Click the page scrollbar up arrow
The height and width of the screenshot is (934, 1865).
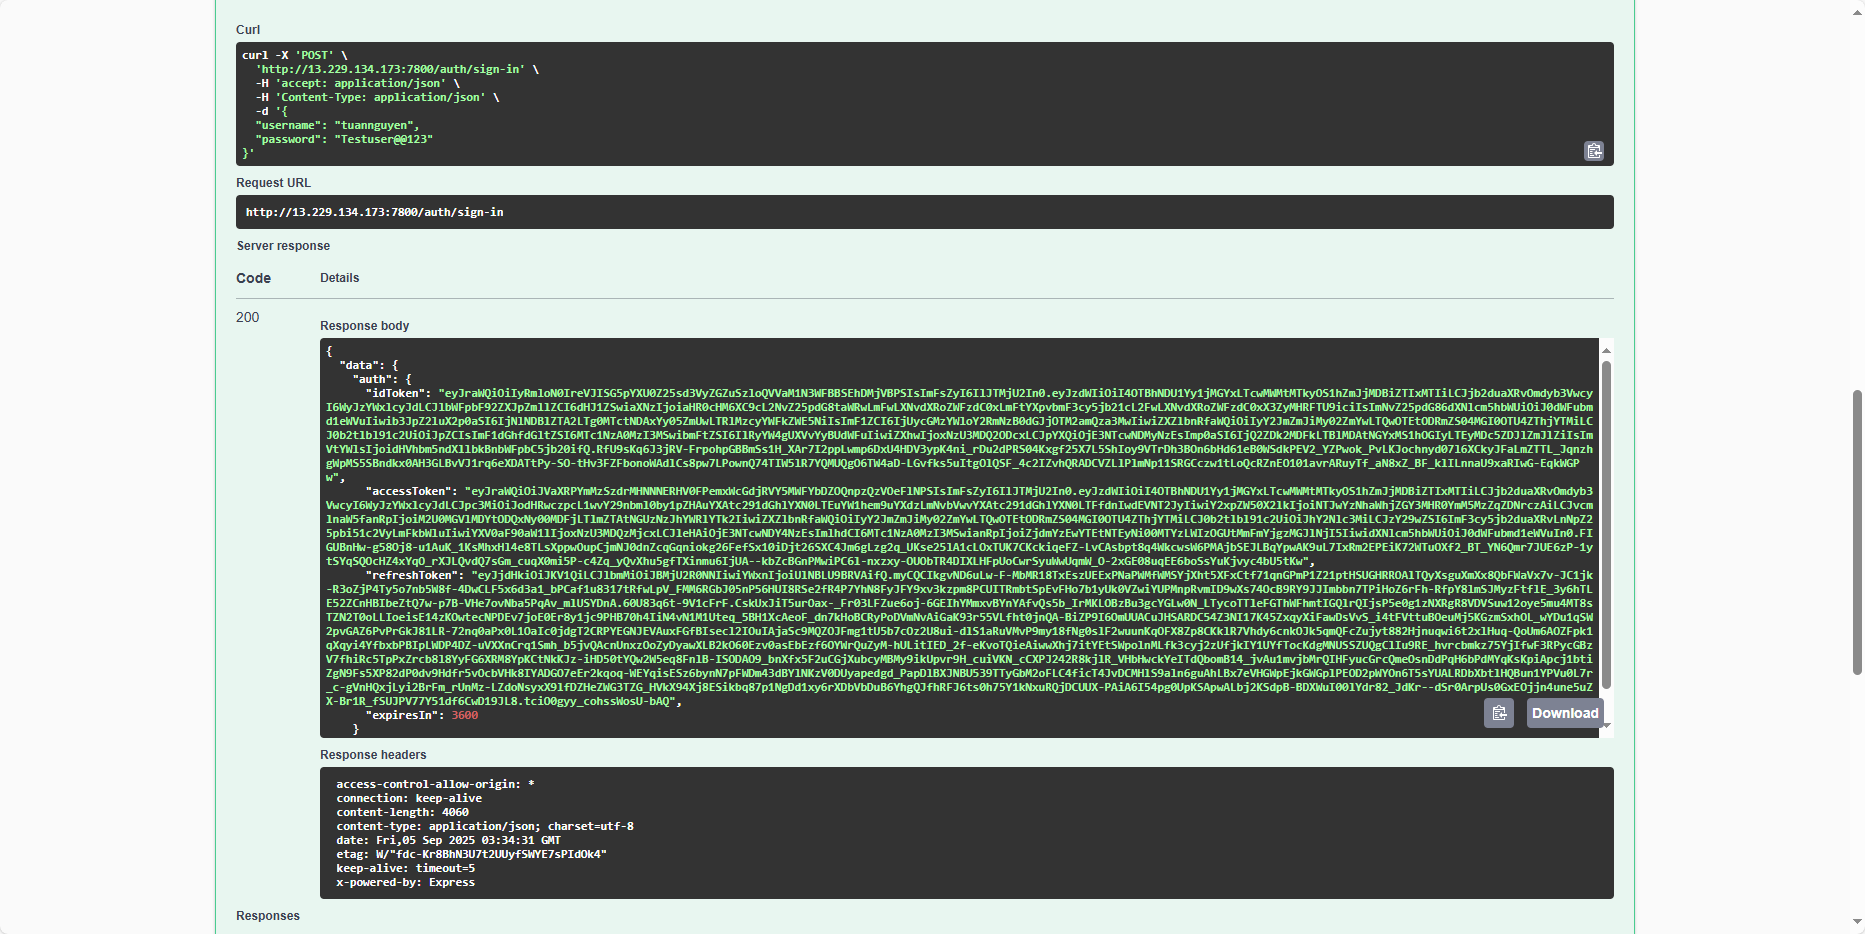pos(1857,7)
